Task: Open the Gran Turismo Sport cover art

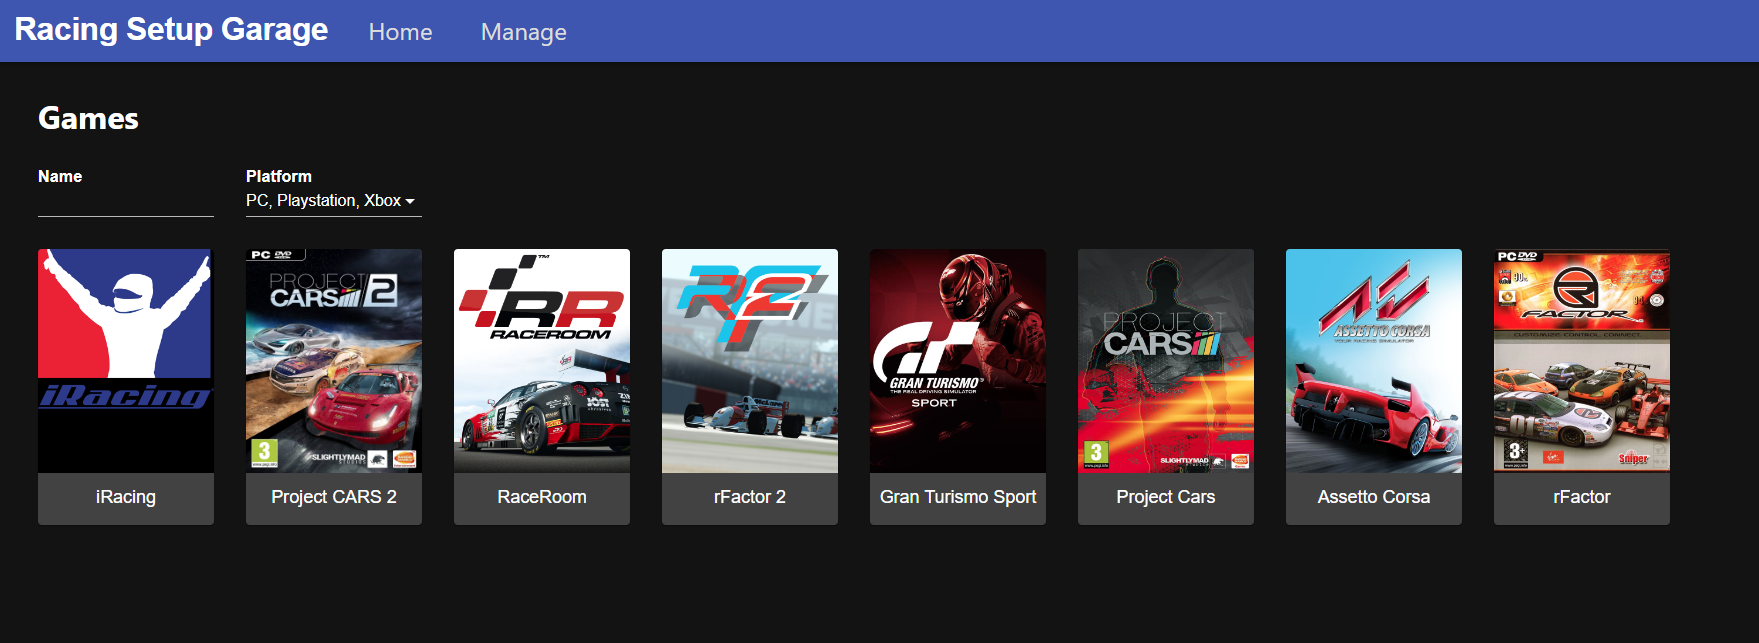Action: pos(958,361)
